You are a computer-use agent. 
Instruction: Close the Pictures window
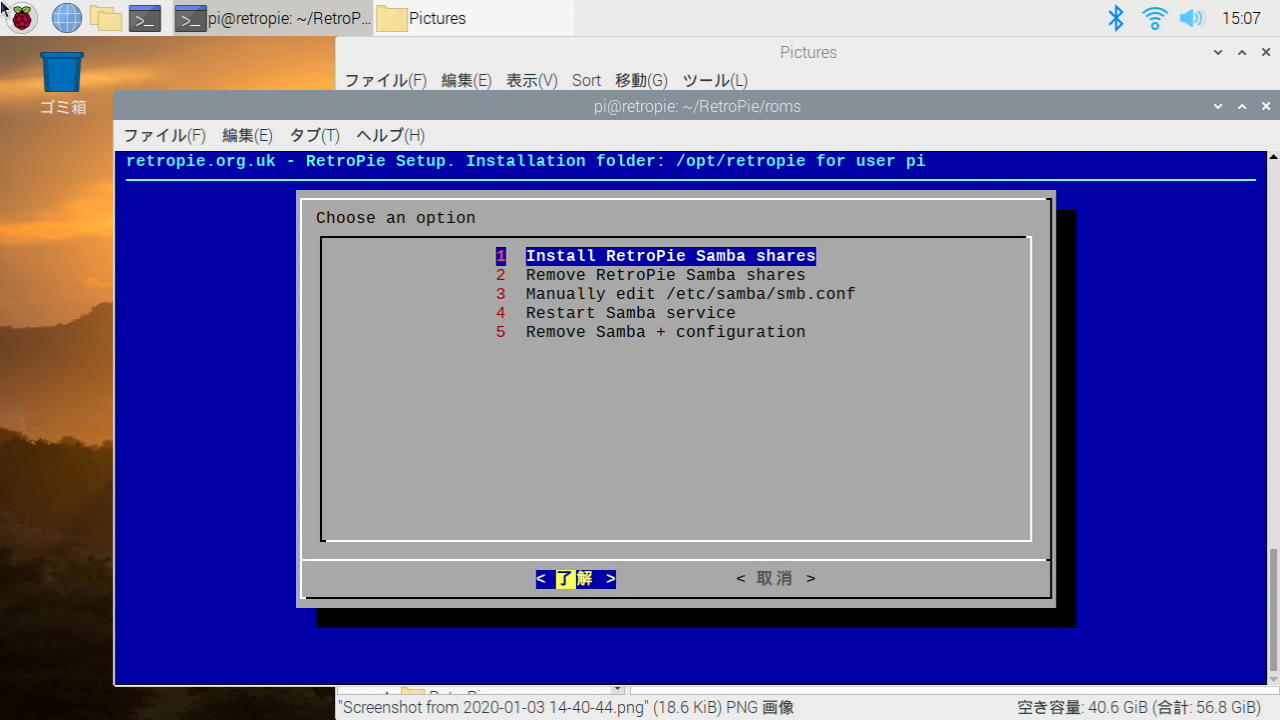pyautogui.click(x=1266, y=52)
